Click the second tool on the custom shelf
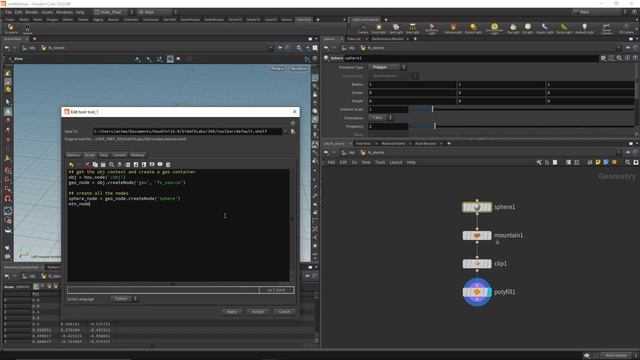 27,29
